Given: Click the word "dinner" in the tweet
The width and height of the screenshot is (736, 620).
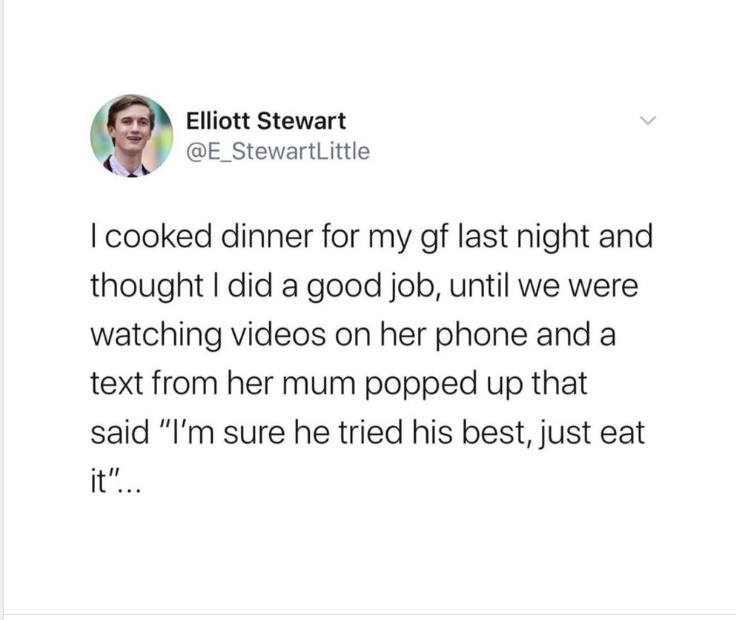Looking at the screenshot, I should [x=267, y=236].
